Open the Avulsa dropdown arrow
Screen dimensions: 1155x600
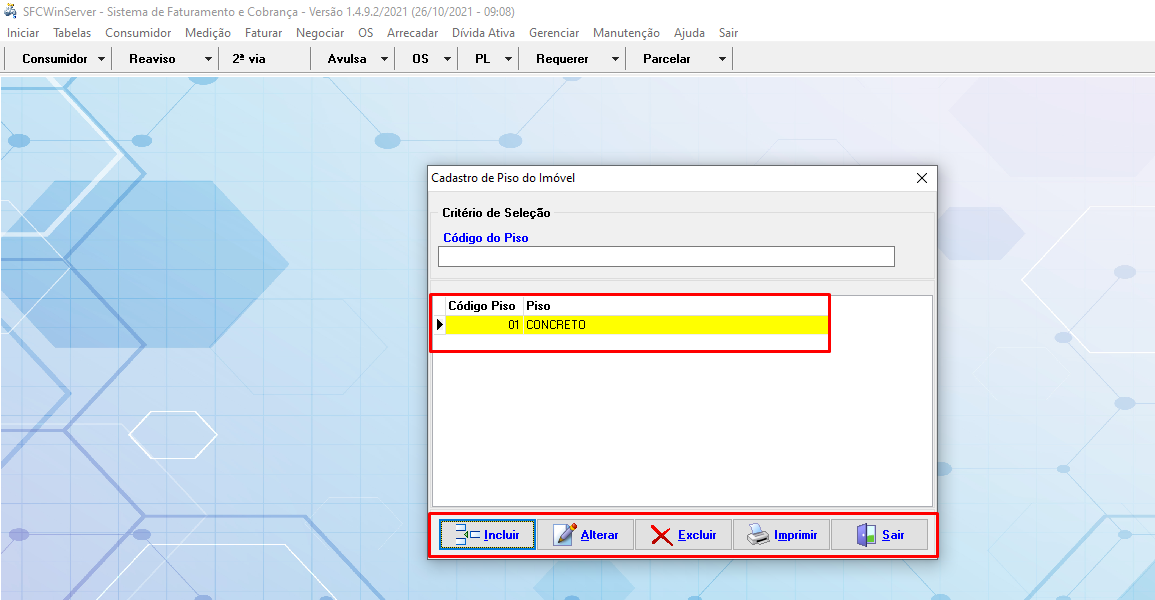coord(384,59)
